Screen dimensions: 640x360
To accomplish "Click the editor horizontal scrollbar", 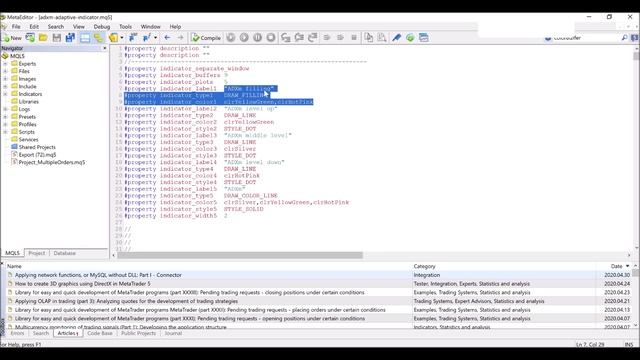I will click(x=240, y=255).
